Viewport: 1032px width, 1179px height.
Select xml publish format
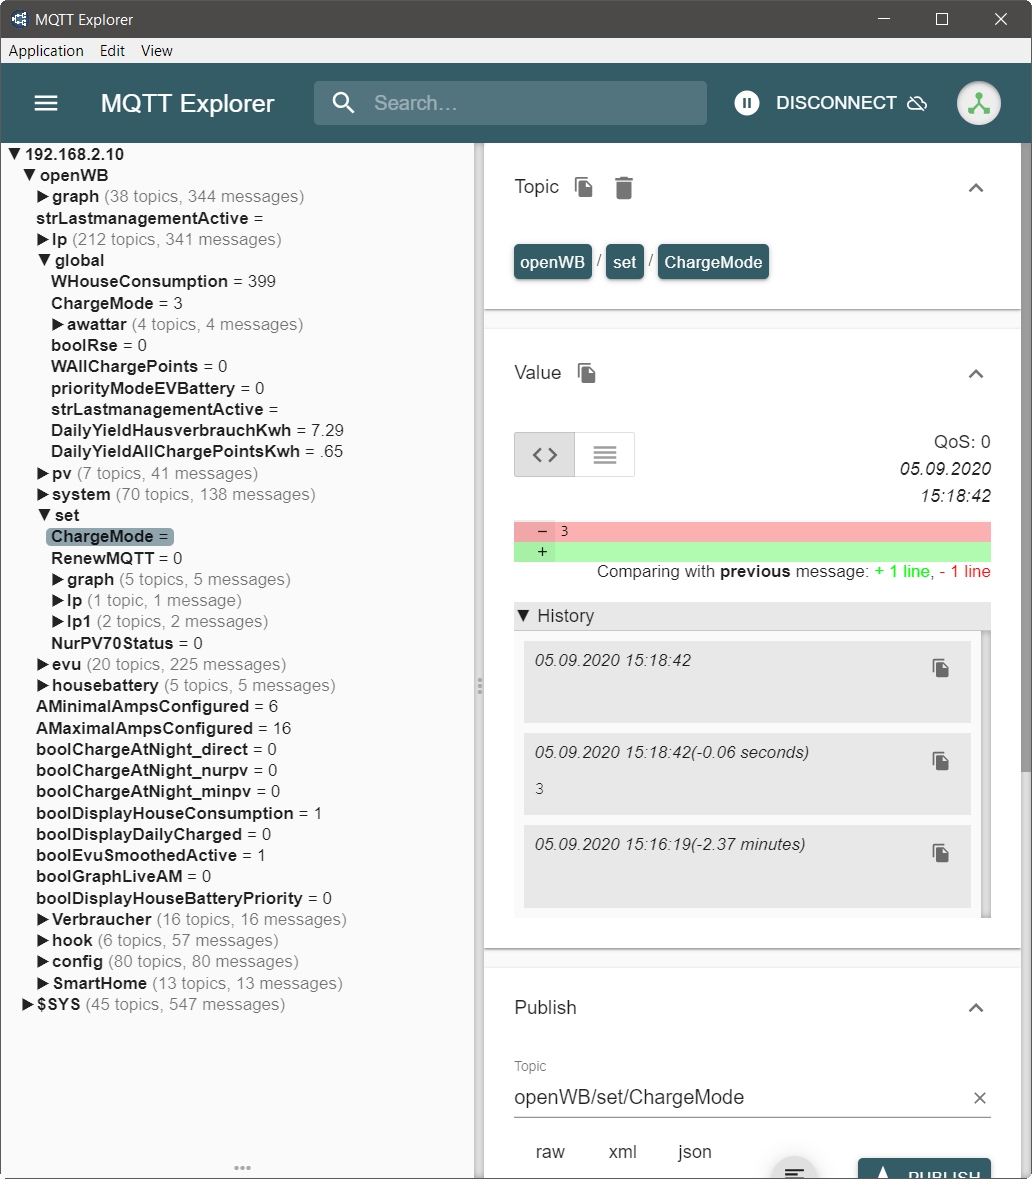[x=622, y=1152]
